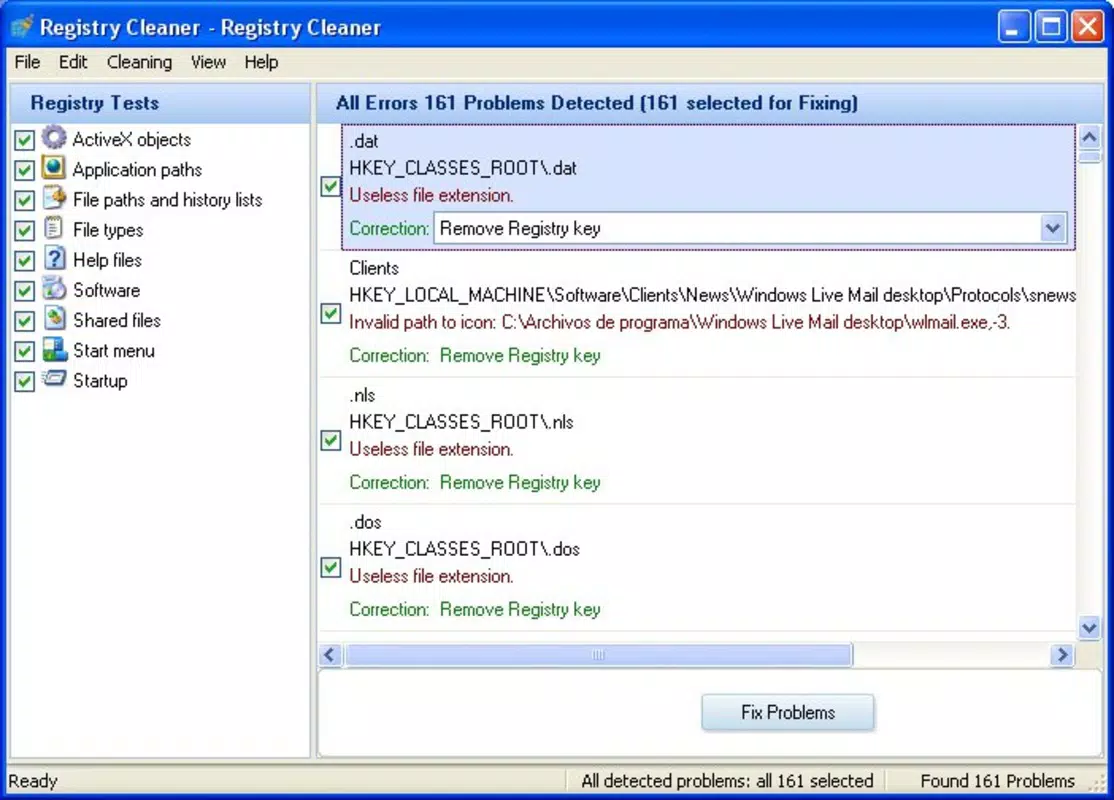Click the horizontal scrollbar thumb
The height and width of the screenshot is (800, 1114).
(x=598, y=655)
